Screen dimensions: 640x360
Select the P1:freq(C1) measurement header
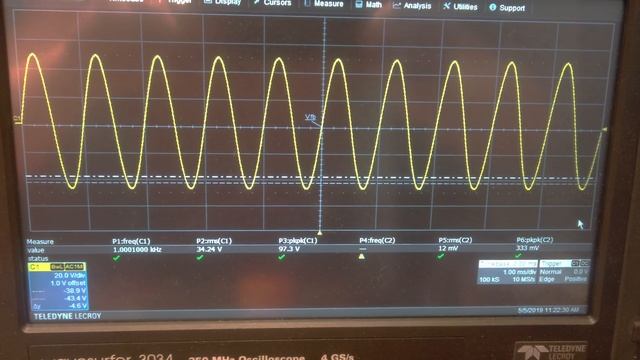click(131, 241)
